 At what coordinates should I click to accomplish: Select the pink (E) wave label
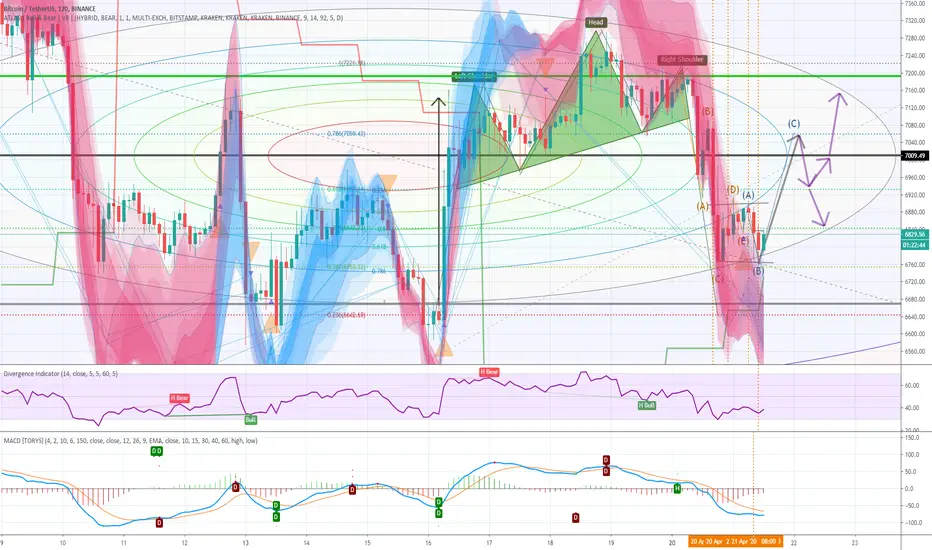tap(743, 241)
